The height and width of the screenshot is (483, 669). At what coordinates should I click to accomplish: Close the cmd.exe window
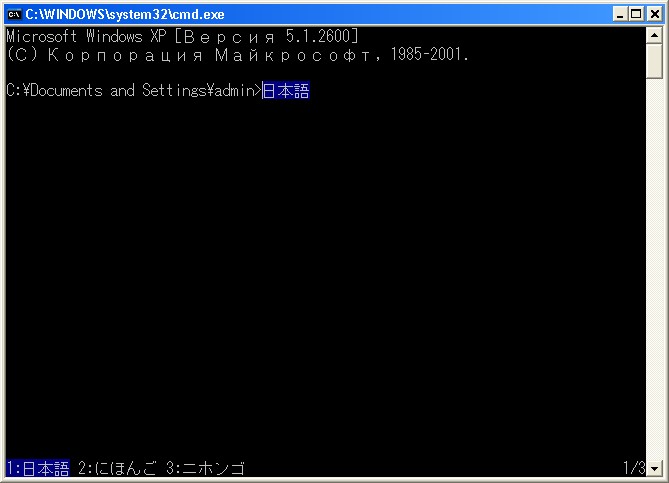[x=654, y=15]
